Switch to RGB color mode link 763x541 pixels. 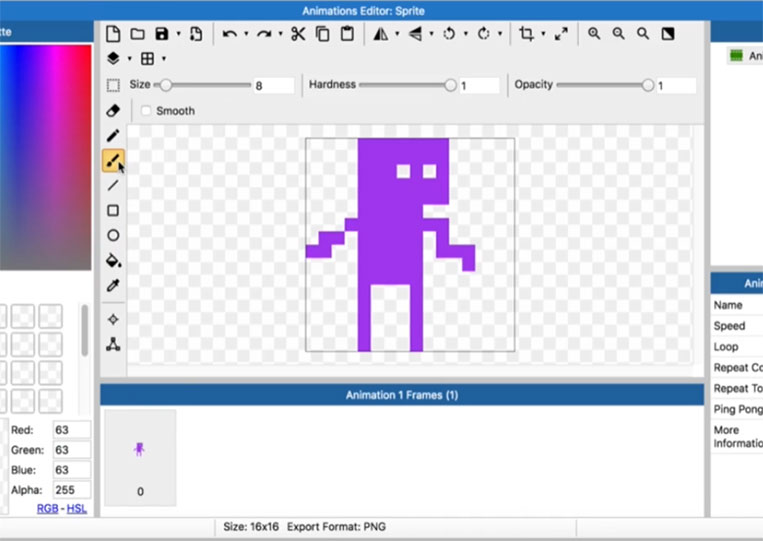pos(47,508)
